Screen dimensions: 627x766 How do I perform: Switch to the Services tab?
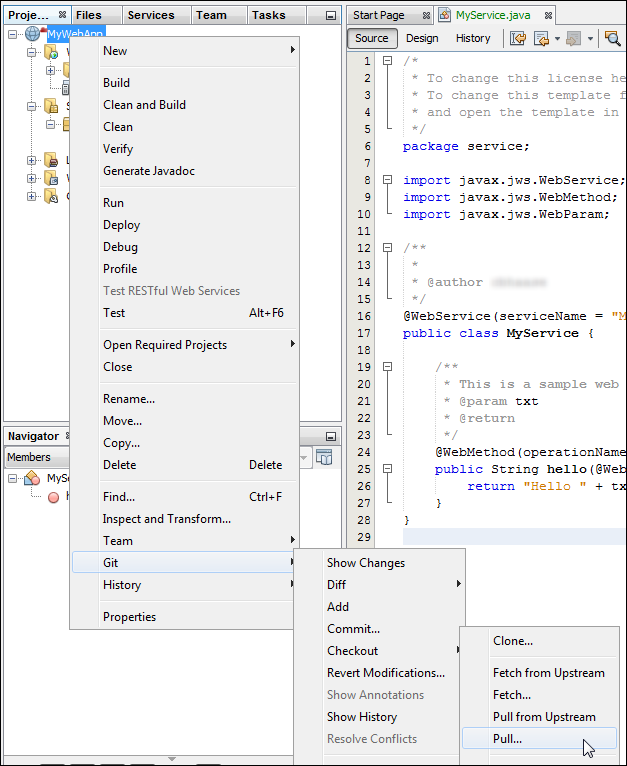pyautogui.click(x=156, y=15)
